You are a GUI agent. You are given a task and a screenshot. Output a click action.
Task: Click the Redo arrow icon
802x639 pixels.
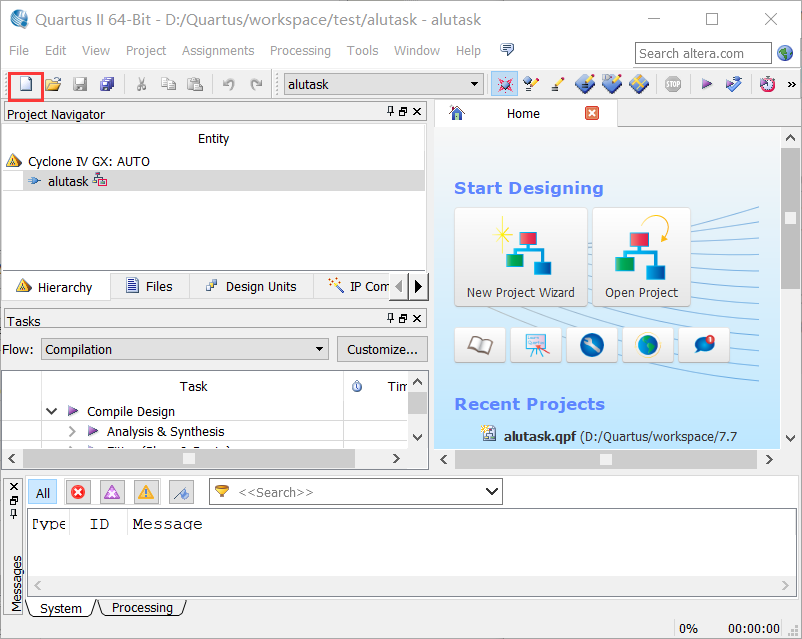click(x=256, y=84)
